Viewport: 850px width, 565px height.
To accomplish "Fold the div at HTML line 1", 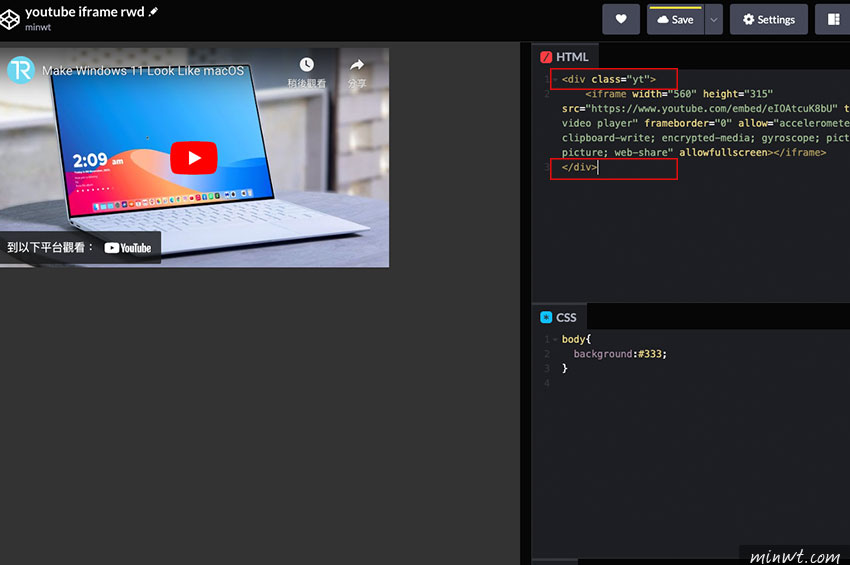I will [x=555, y=80].
